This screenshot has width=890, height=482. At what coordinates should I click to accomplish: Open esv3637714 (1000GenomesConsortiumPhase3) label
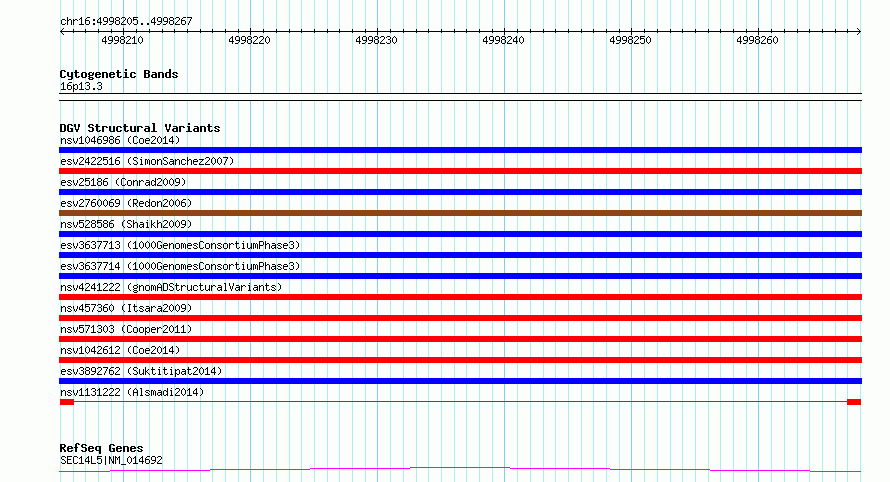(180, 266)
